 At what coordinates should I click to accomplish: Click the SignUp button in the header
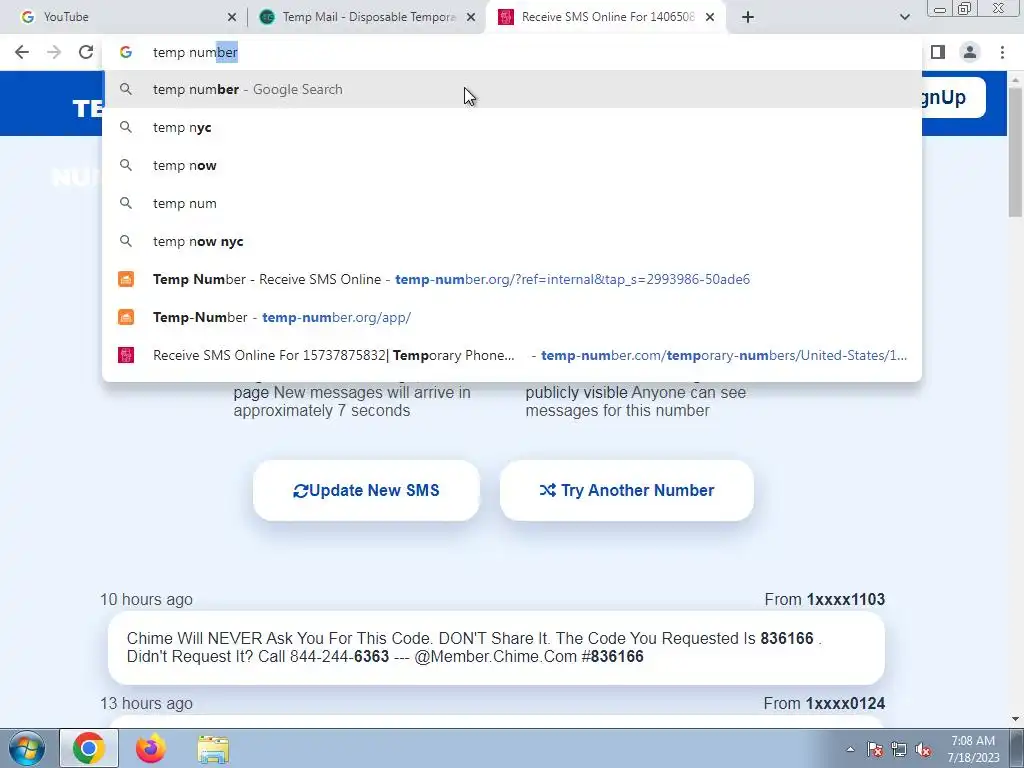coord(953,97)
